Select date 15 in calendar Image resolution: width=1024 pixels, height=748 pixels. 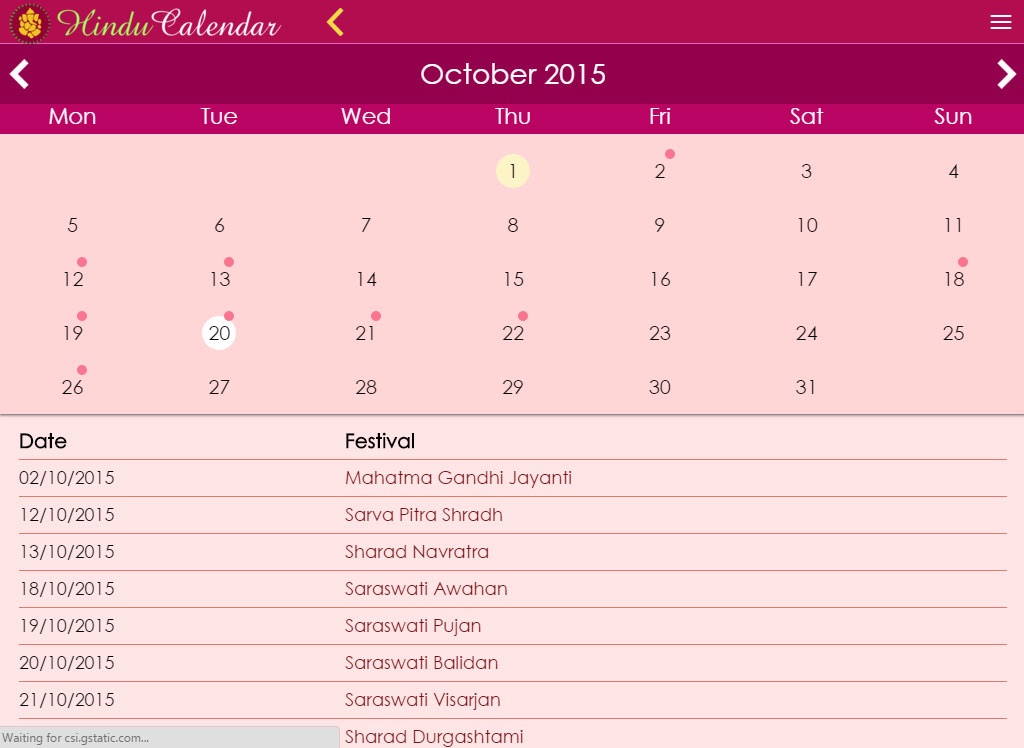click(x=513, y=280)
